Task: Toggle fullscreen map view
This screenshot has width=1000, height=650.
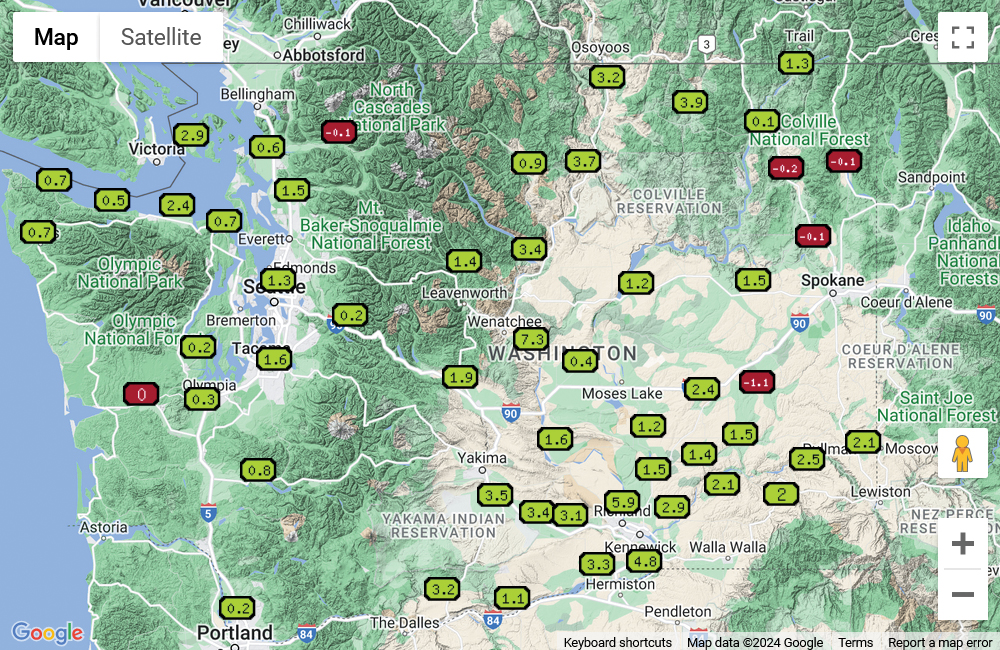Action: (x=962, y=37)
